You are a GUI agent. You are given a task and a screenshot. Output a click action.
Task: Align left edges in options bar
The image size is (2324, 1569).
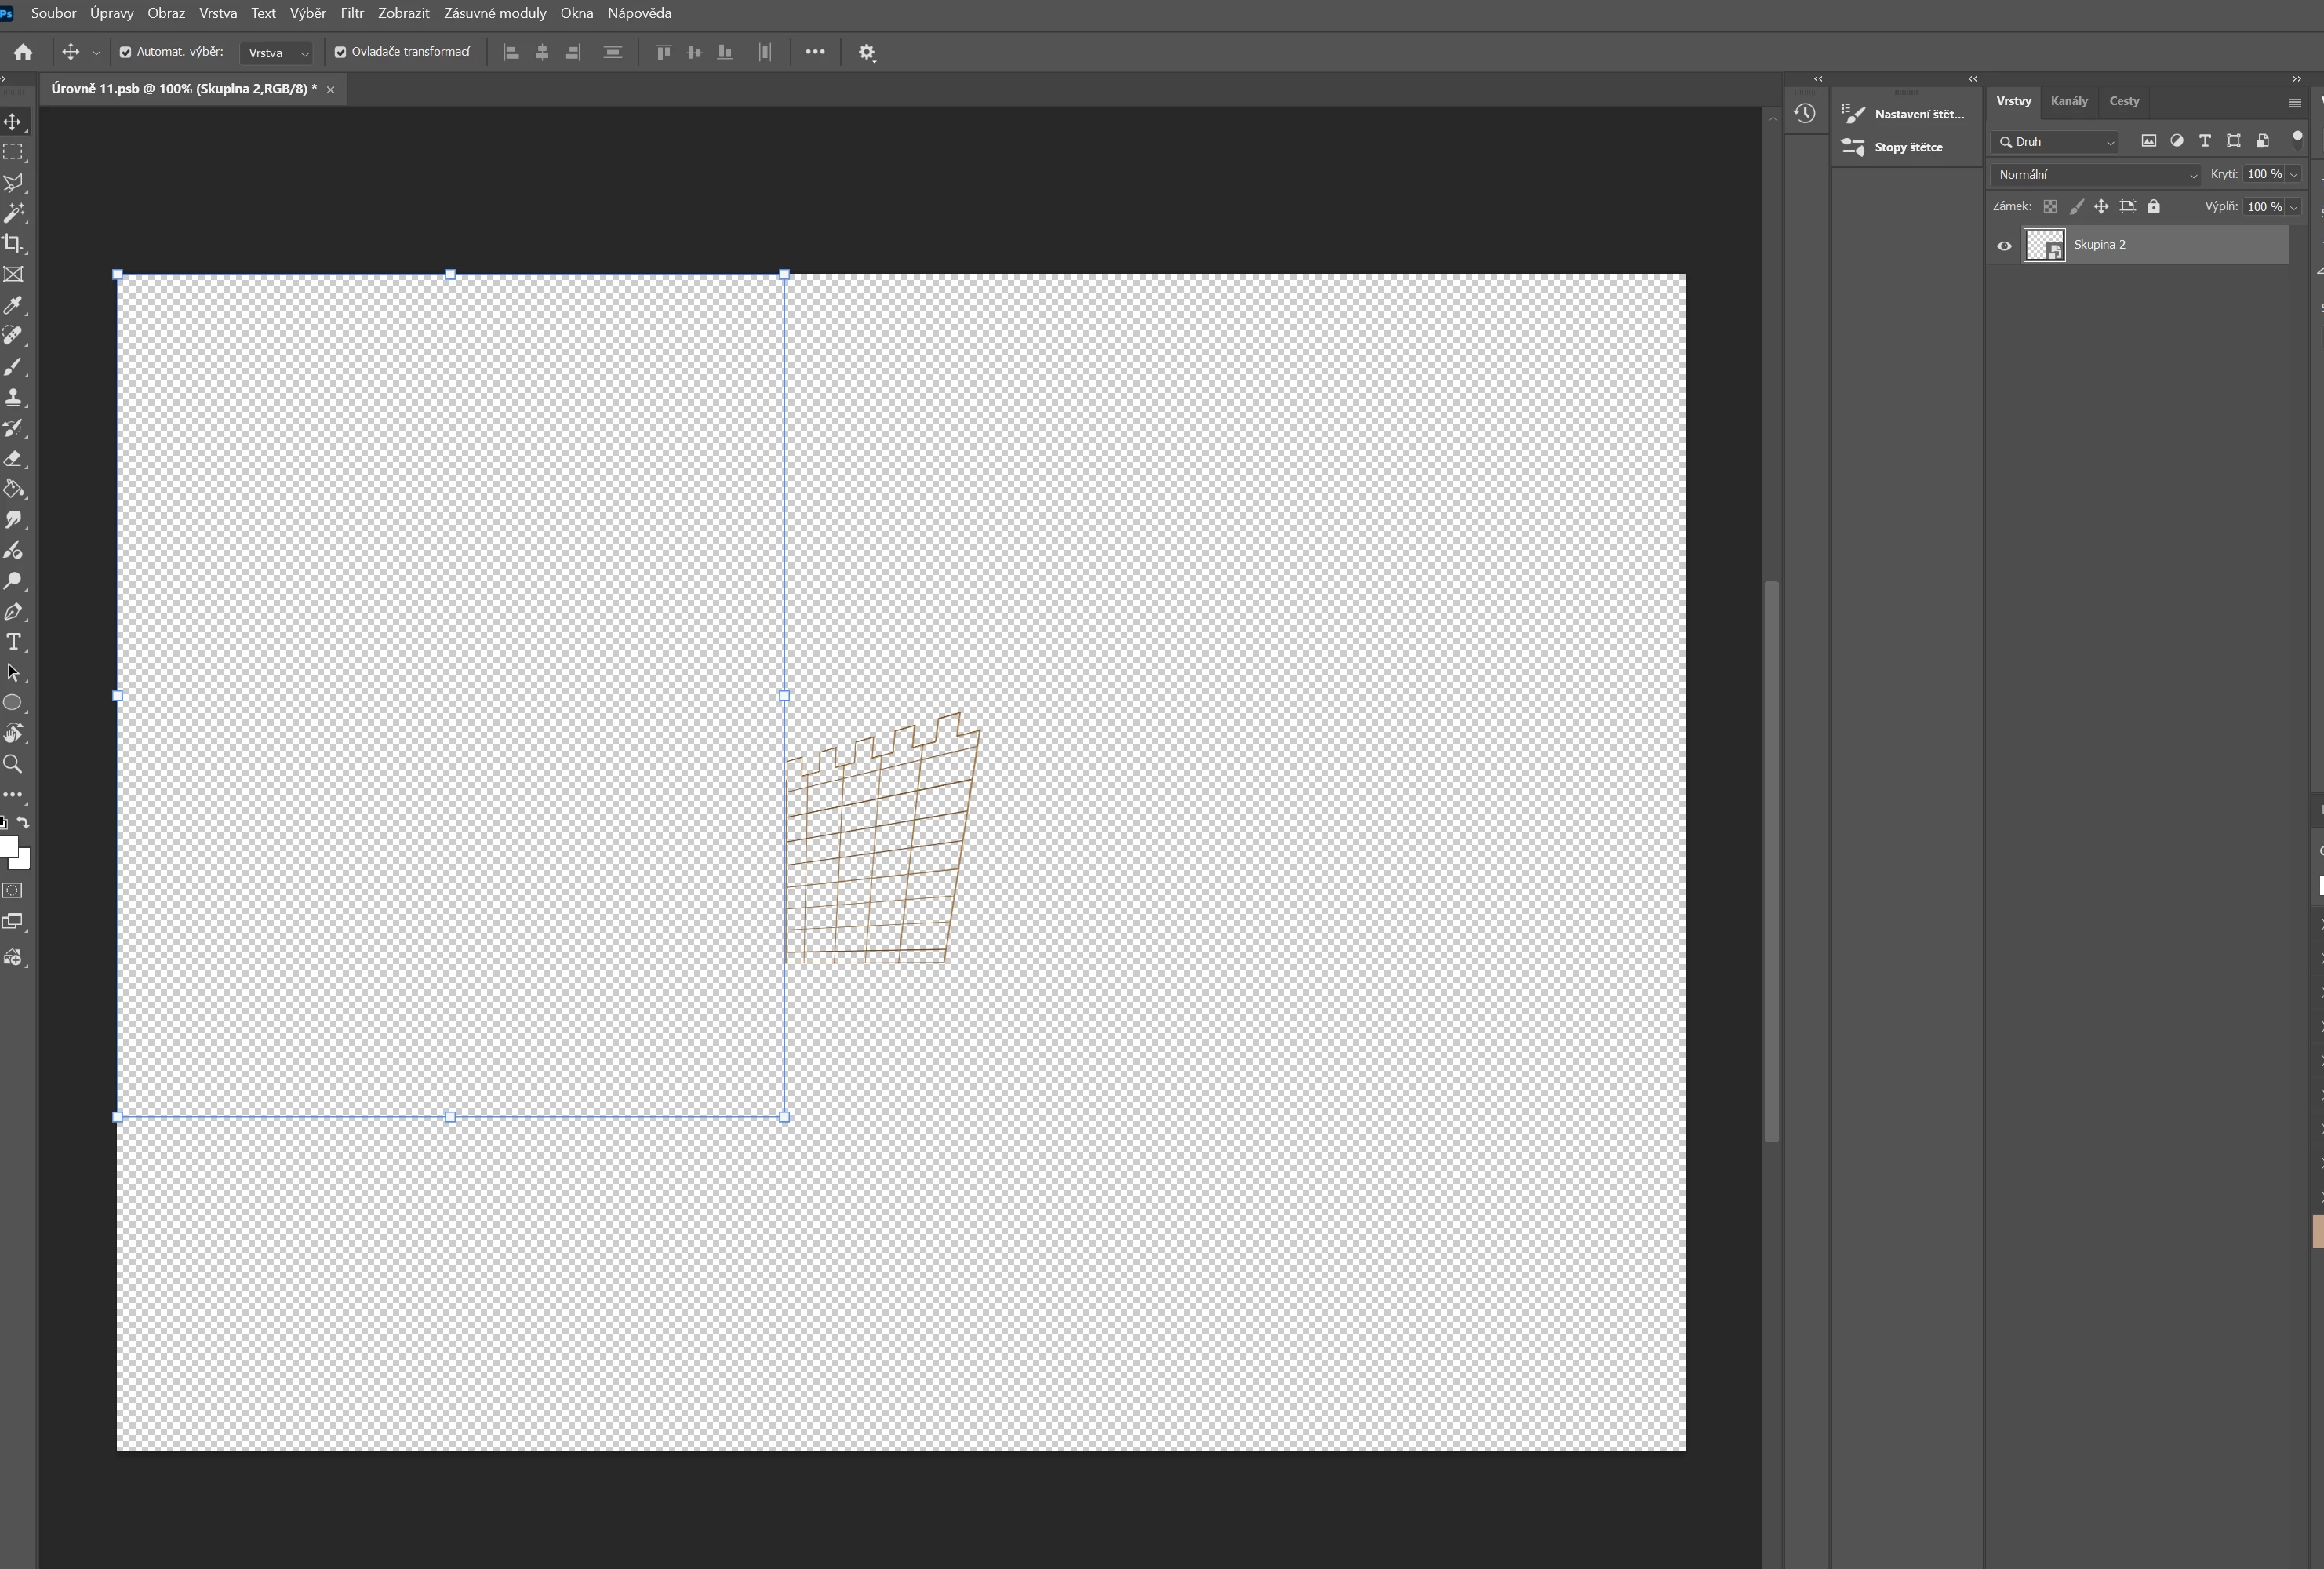click(x=511, y=52)
